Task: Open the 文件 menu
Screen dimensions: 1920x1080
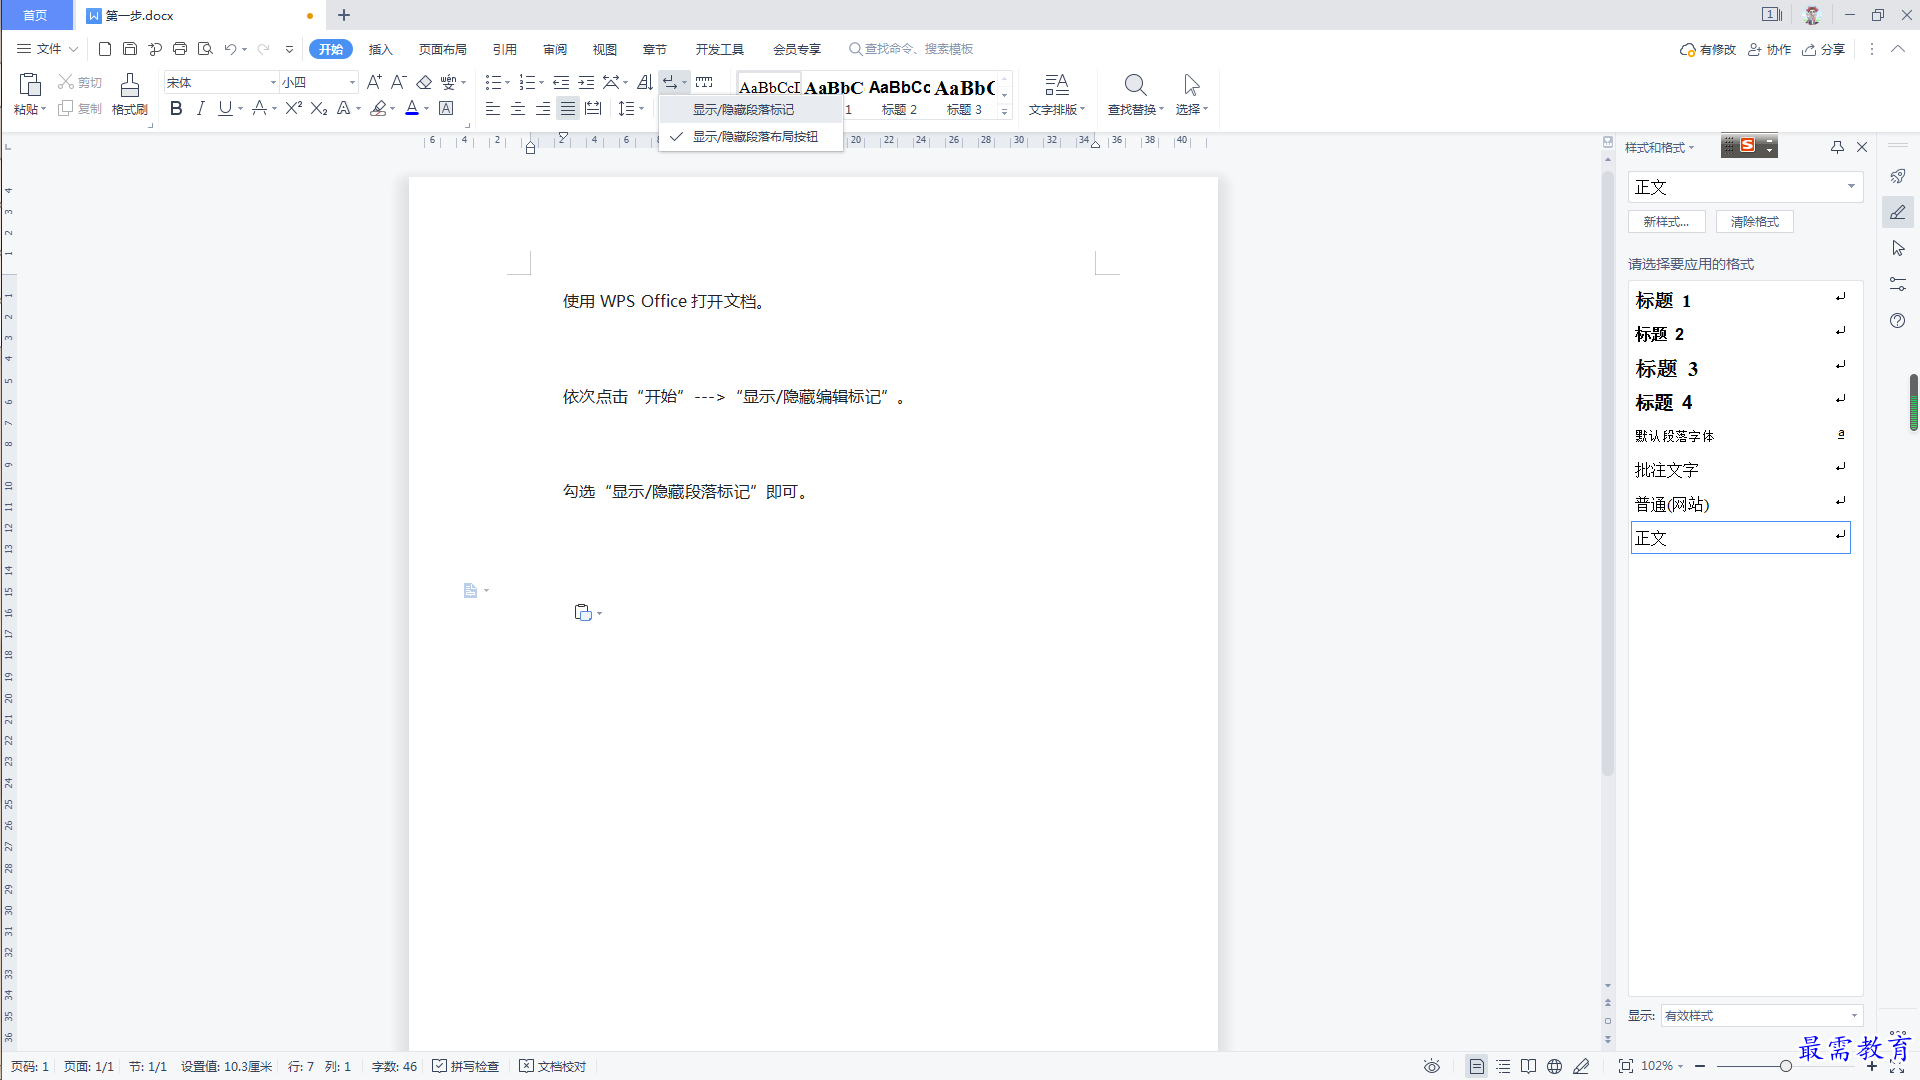Action: click(47, 49)
